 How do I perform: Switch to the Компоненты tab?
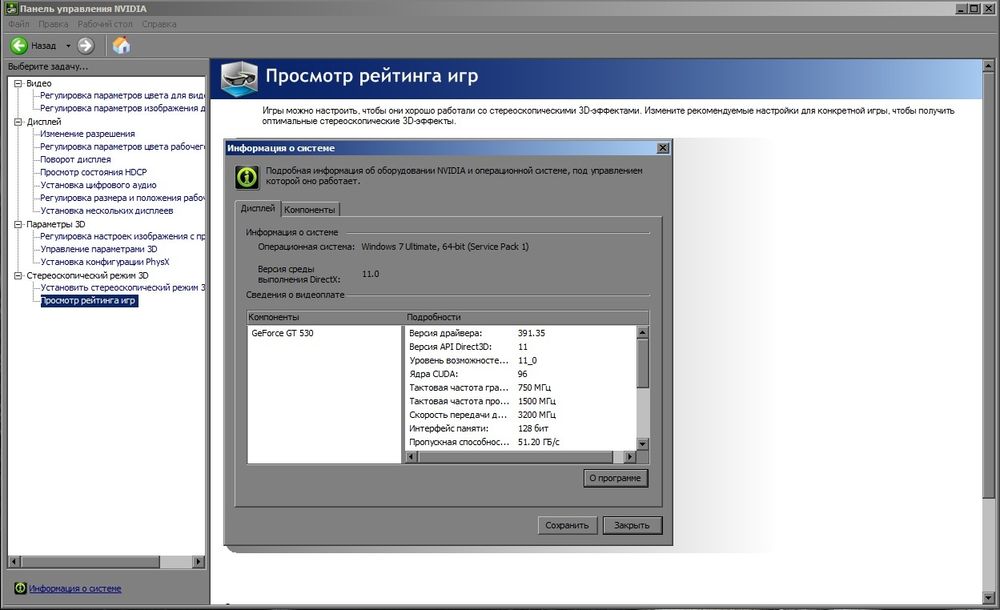(x=309, y=210)
